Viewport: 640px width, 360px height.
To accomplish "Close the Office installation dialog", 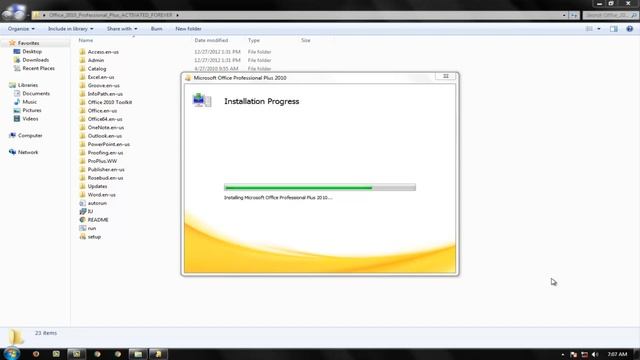I will coord(445,76).
